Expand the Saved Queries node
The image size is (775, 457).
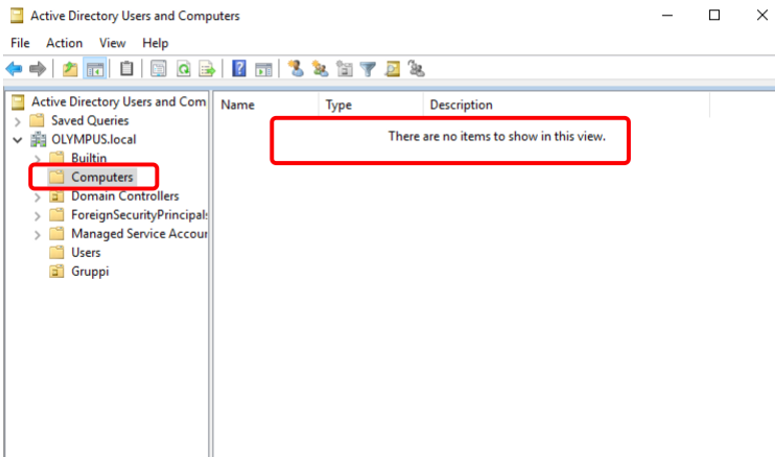coord(17,120)
